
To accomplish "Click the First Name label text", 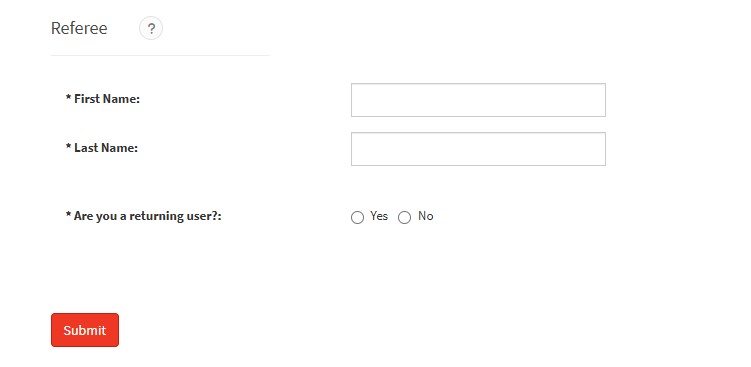I will pyautogui.click(x=107, y=99).
